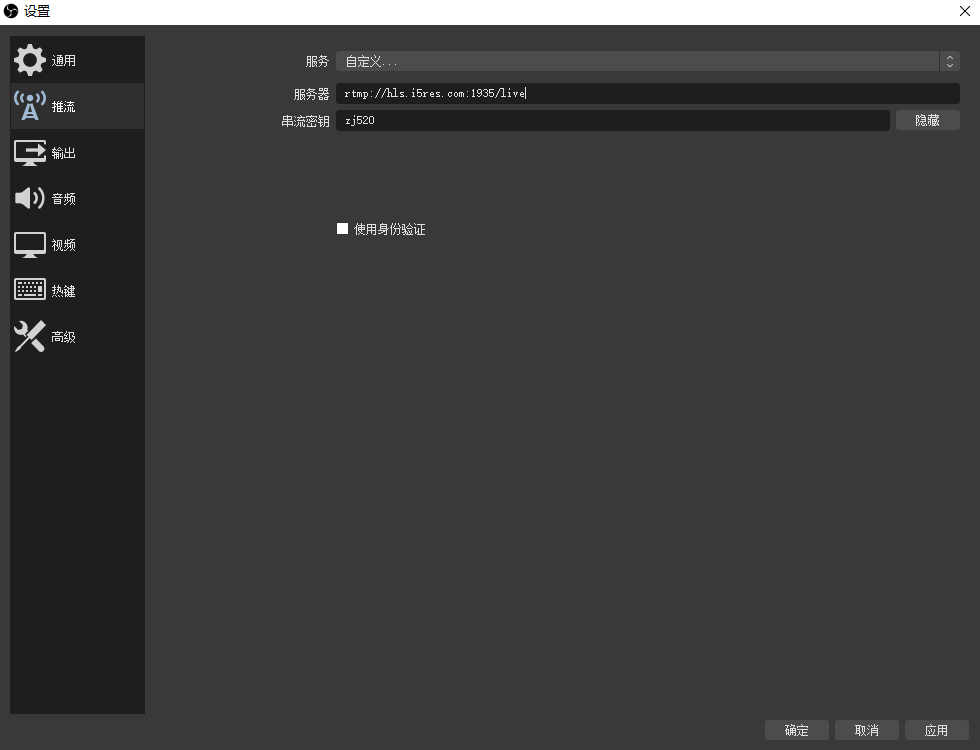The height and width of the screenshot is (750, 980).
Task: Click the 服务器 label text
Action: pyautogui.click(x=312, y=94)
